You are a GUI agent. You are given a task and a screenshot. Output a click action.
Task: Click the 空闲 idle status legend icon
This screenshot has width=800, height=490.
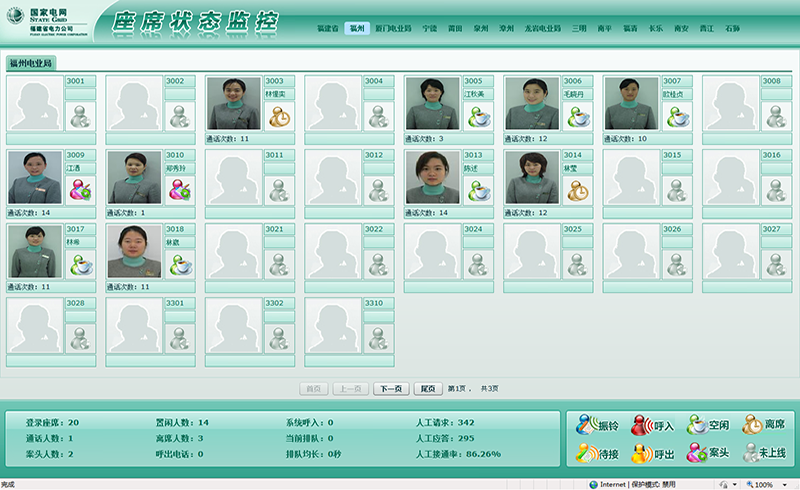(696, 425)
